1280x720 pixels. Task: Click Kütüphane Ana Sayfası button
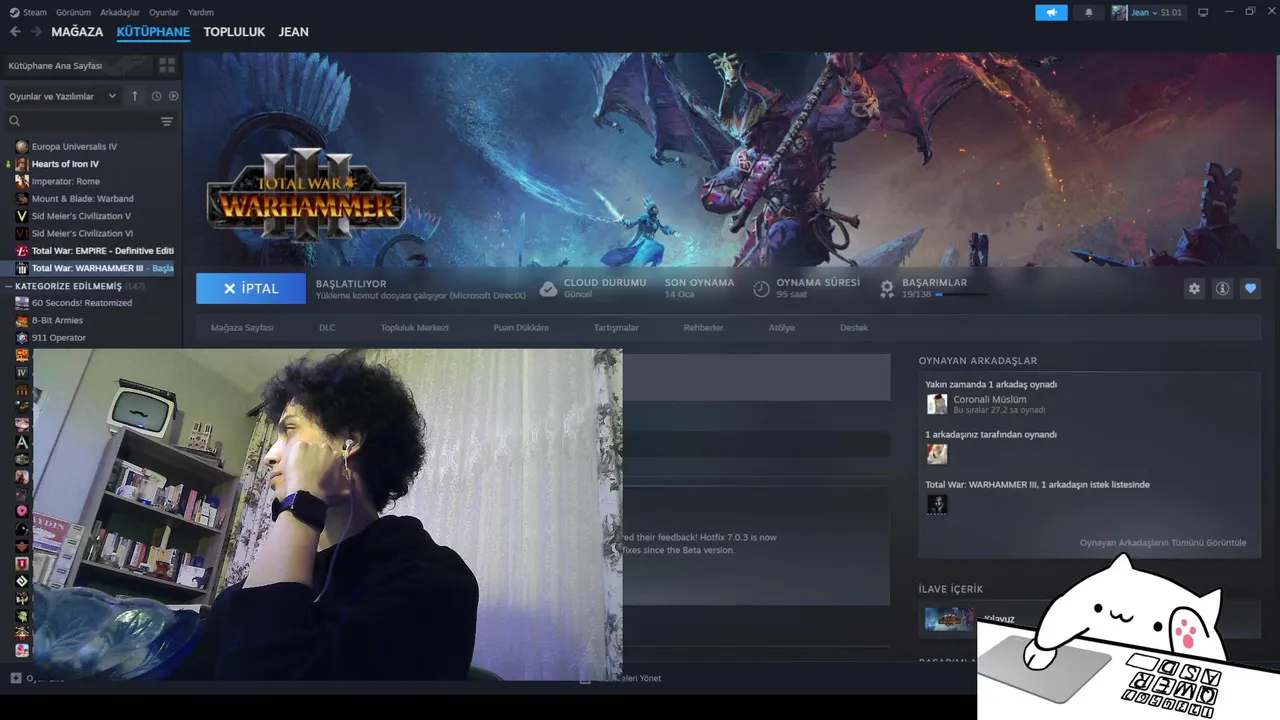(78, 65)
